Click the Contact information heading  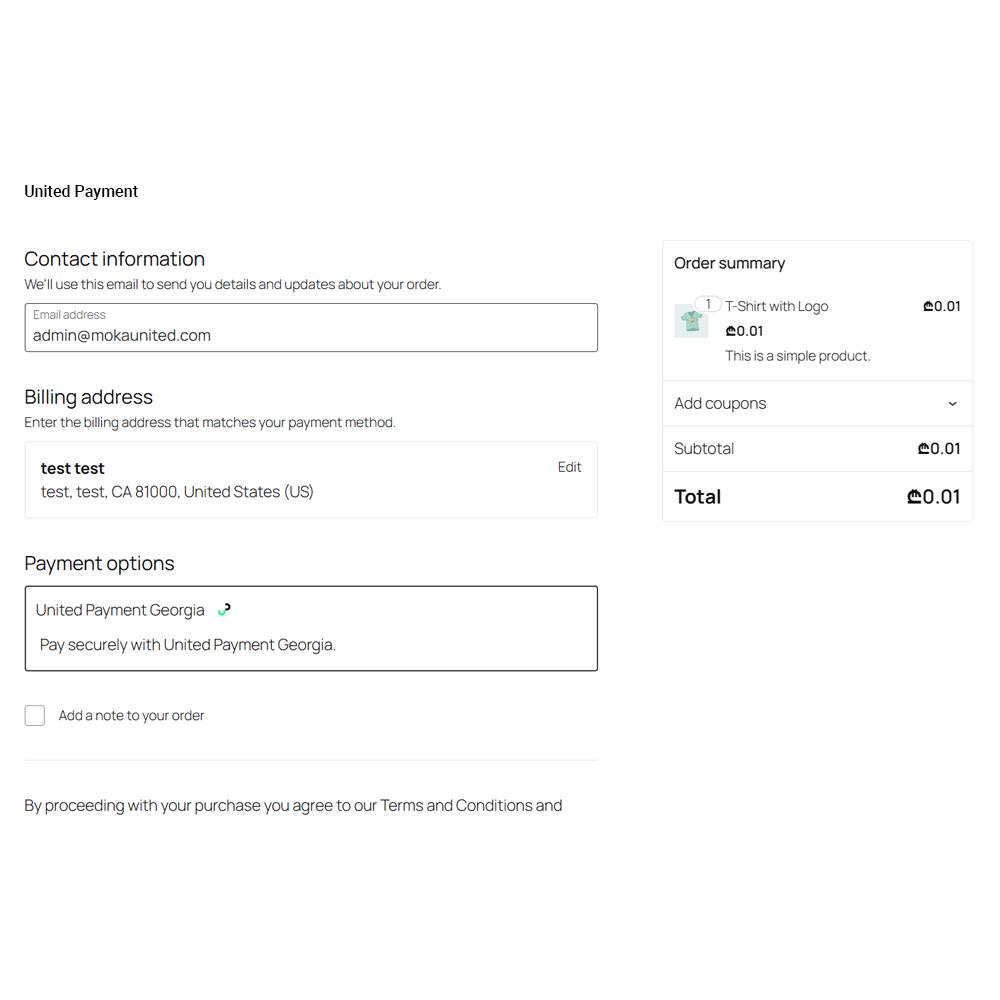114,259
